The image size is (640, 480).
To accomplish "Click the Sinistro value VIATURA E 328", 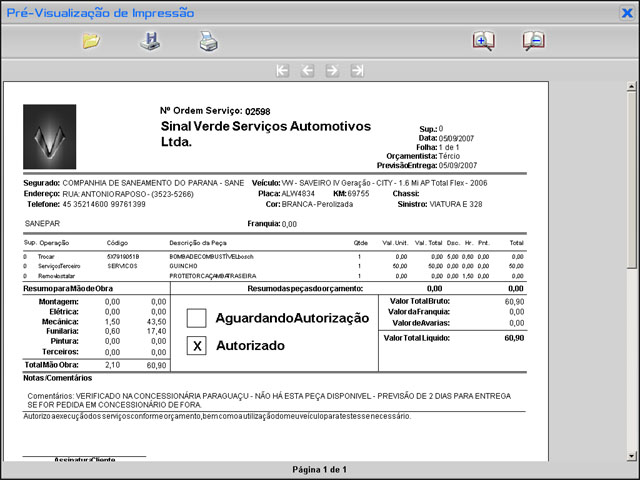I will pyautogui.click(x=456, y=204).
